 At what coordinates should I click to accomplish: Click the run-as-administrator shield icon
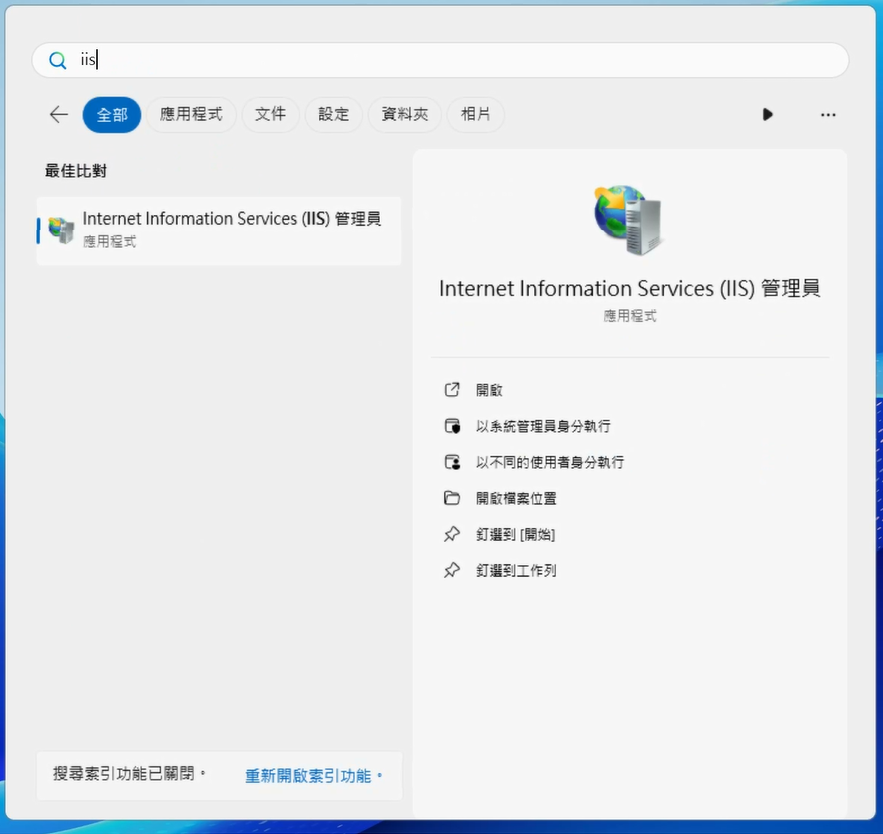452,426
